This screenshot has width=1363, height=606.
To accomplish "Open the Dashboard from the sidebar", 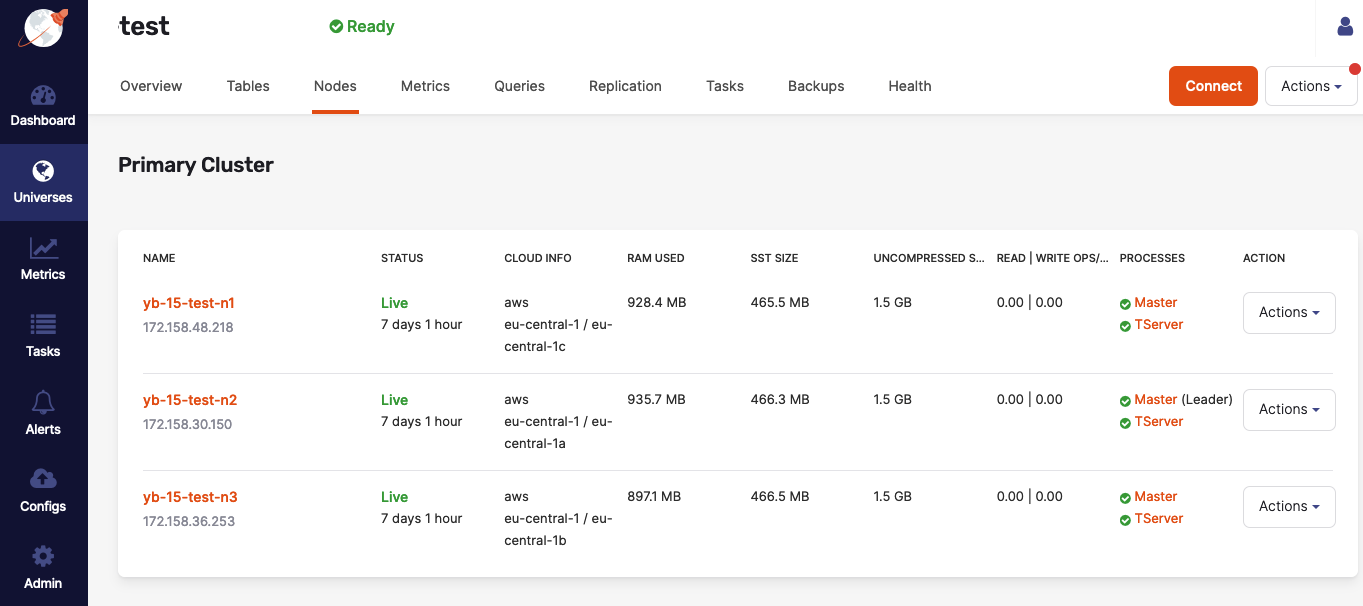I will pos(43,105).
